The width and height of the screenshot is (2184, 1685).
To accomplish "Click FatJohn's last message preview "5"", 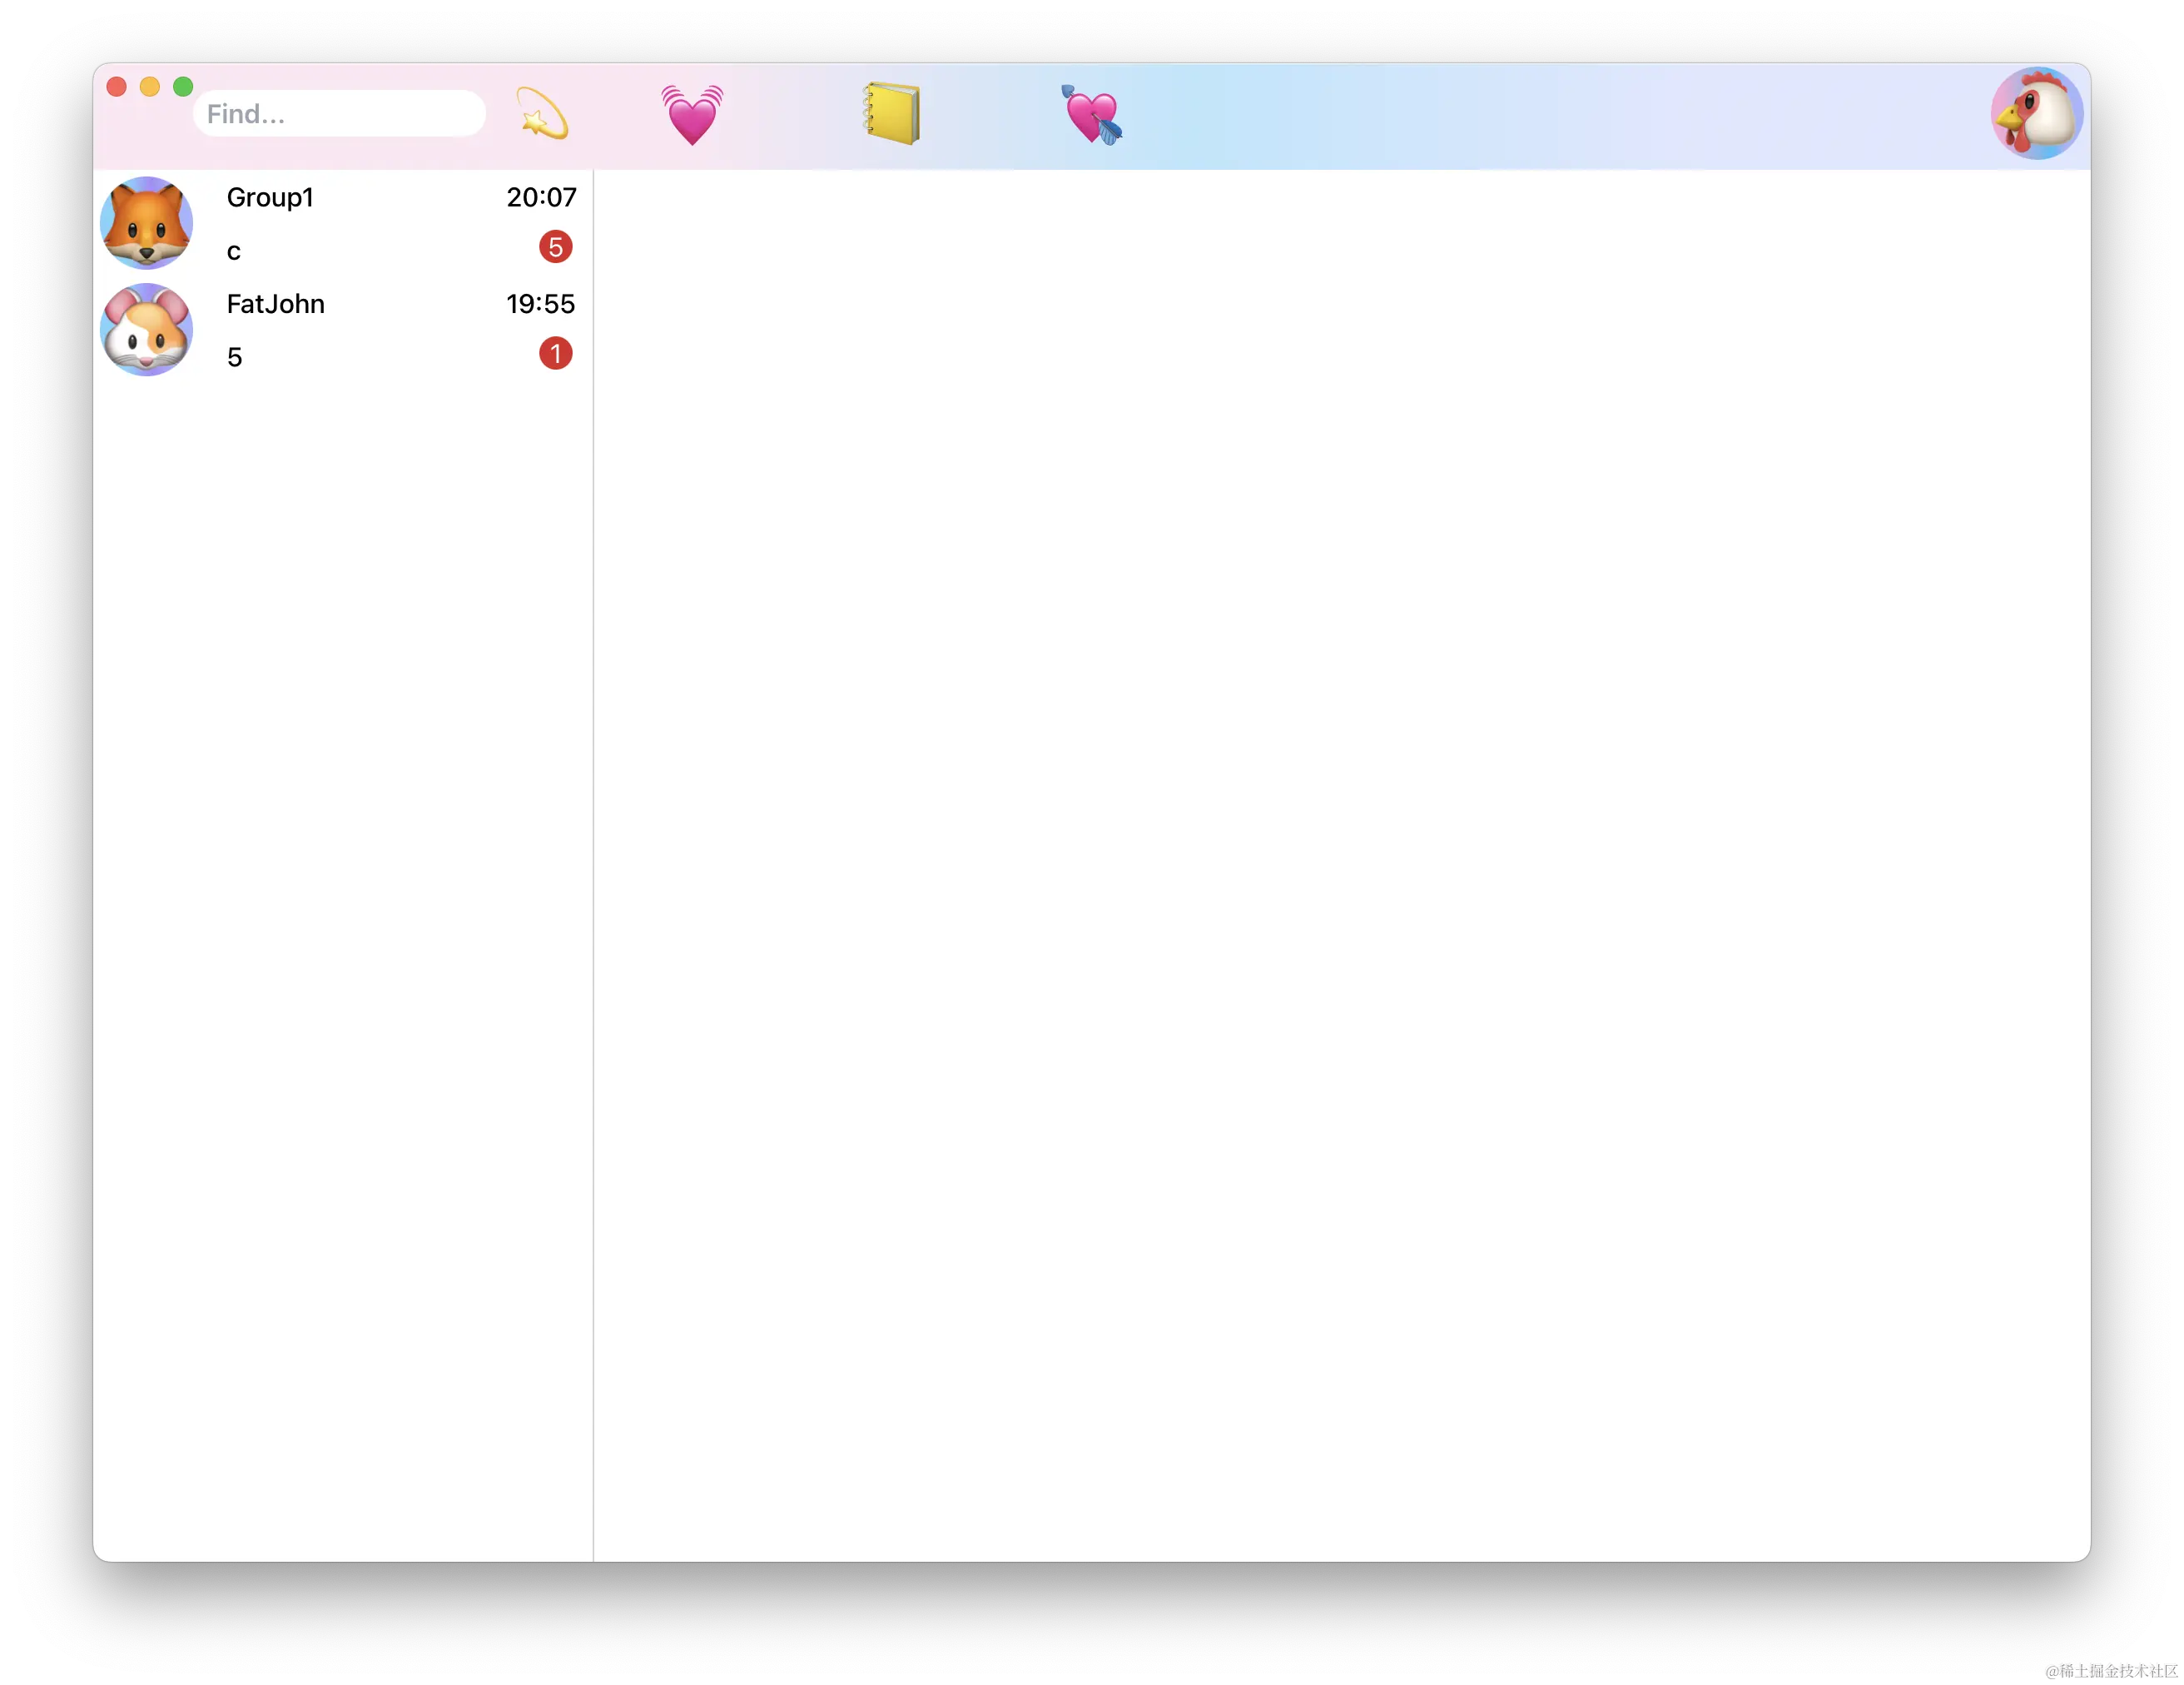I will pyautogui.click(x=235, y=358).
